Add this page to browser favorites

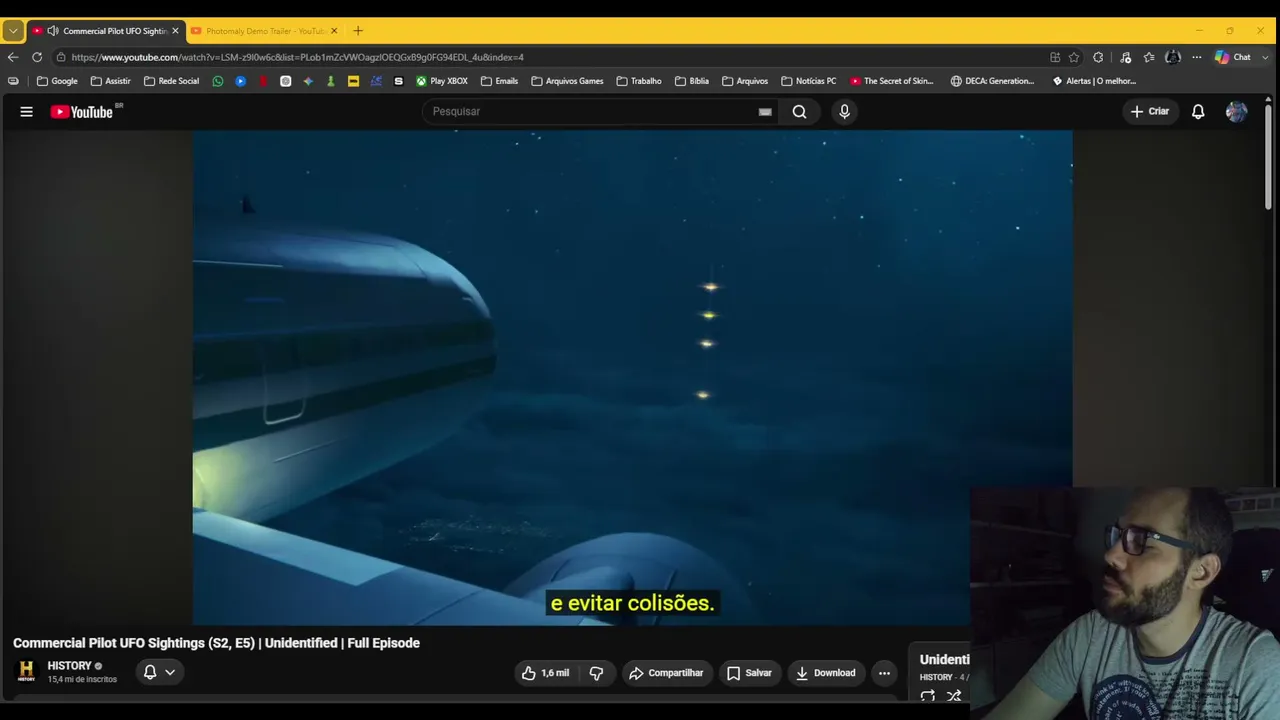1074,57
